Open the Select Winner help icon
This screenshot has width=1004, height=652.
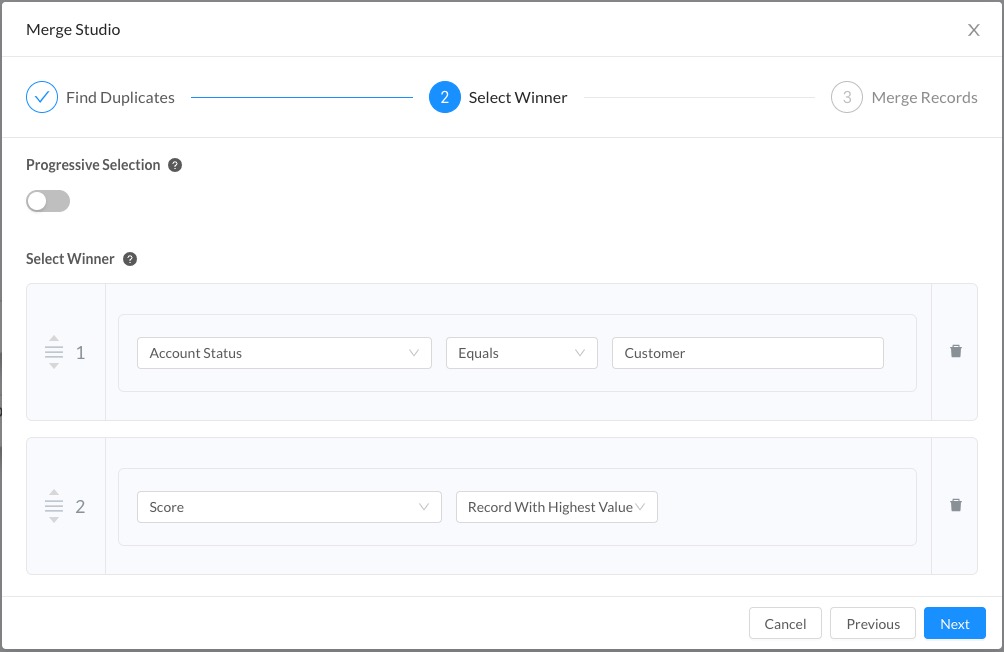point(130,259)
